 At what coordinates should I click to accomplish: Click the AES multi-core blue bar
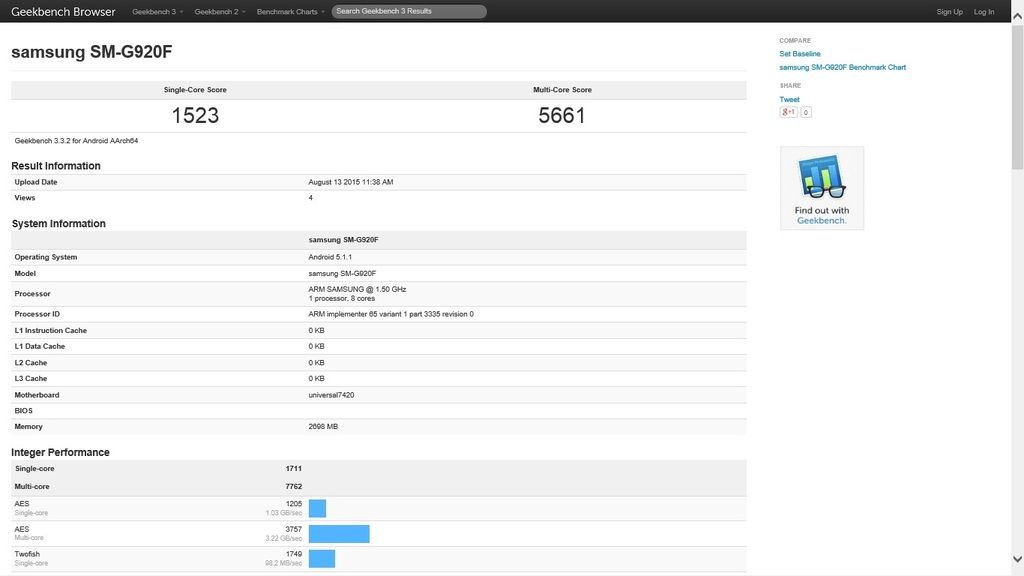tap(339, 534)
